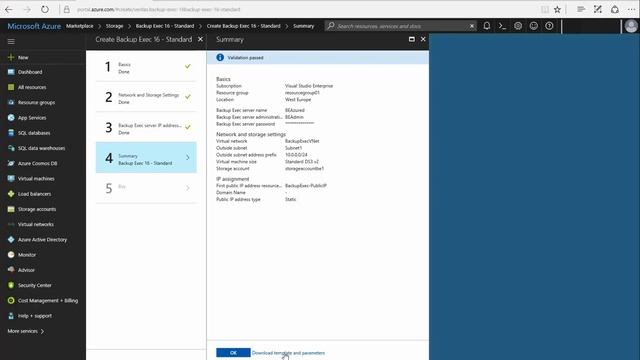Open browser hub lines icon
Viewport: 640px width, 360px height.
581,9
